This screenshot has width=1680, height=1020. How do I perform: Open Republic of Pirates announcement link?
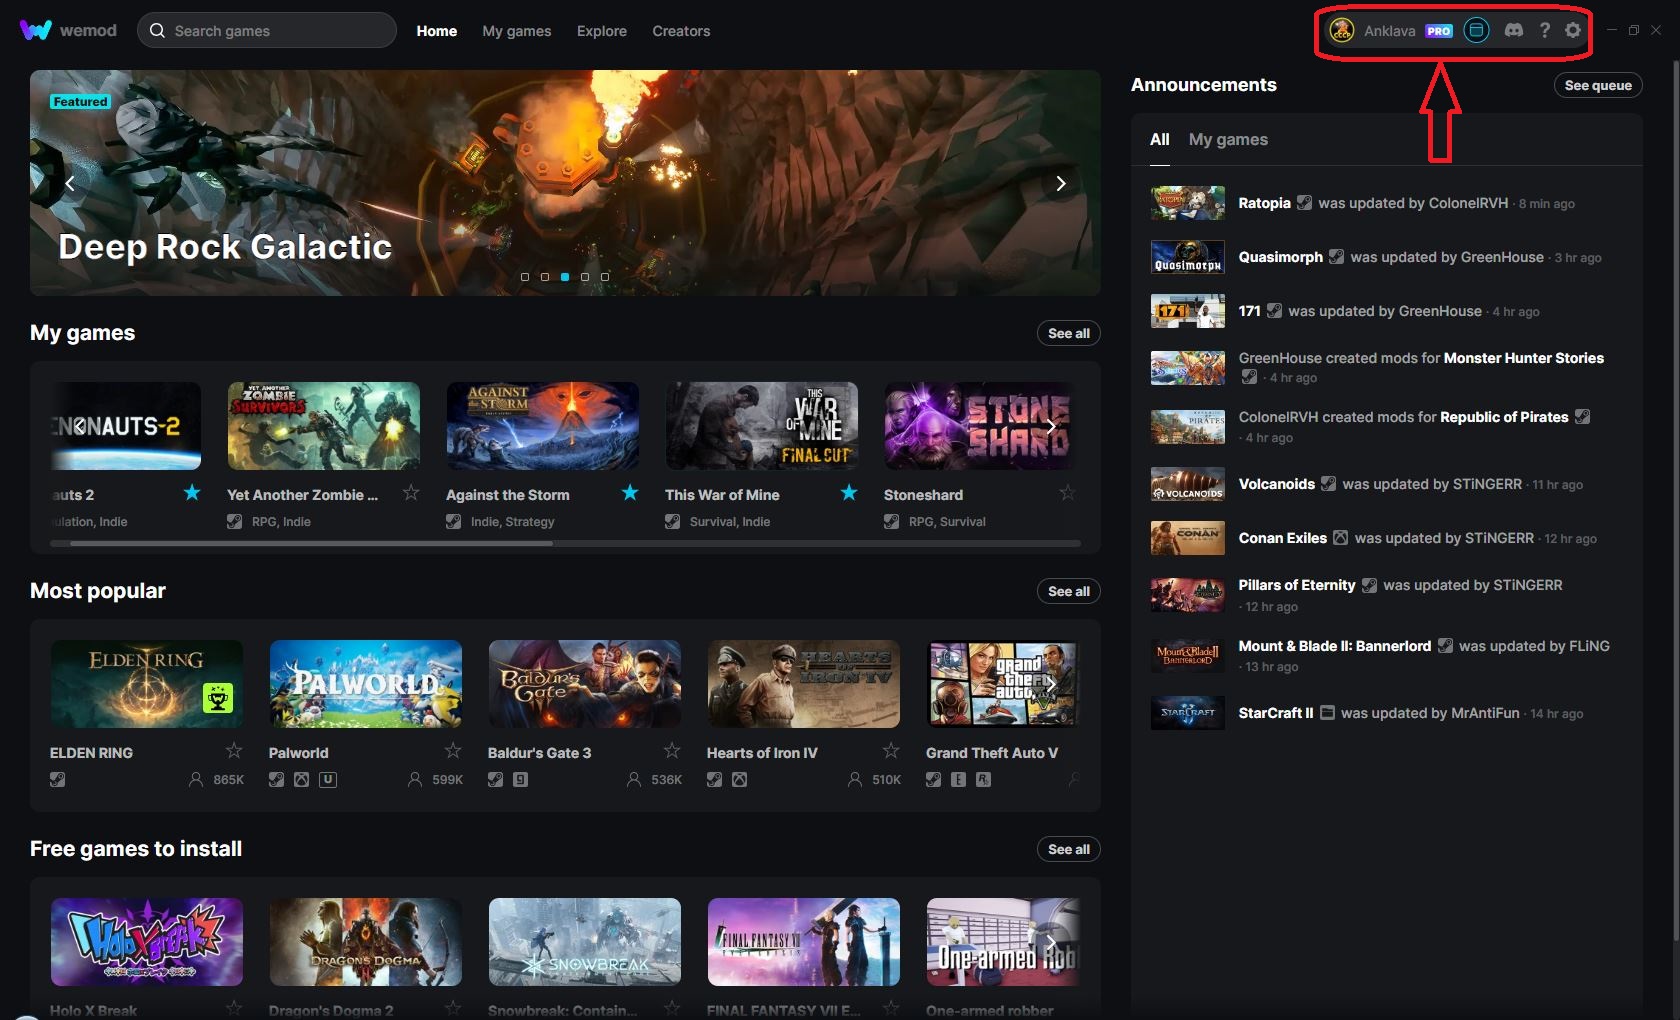pos(1504,416)
